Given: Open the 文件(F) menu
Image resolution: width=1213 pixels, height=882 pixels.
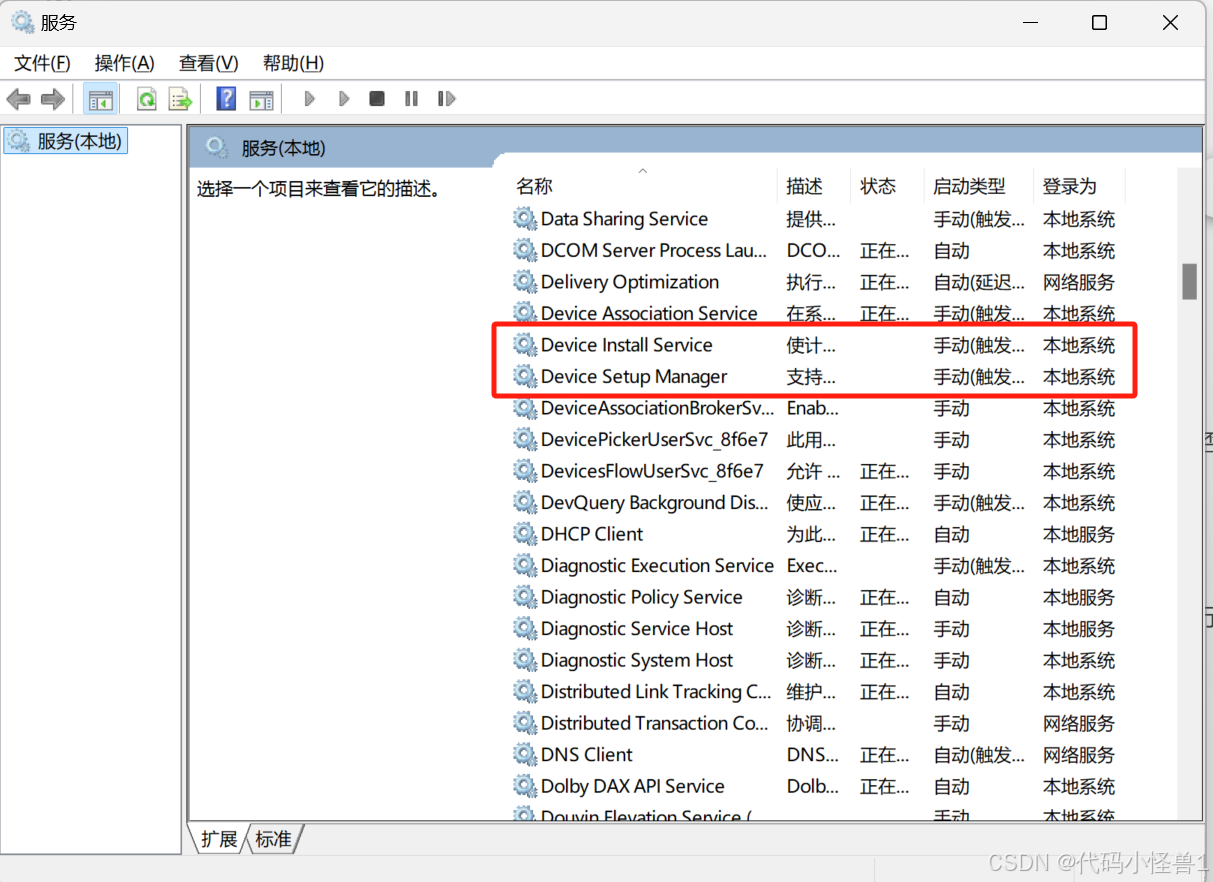Looking at the screenshot, I should click(x=42, y=63).
